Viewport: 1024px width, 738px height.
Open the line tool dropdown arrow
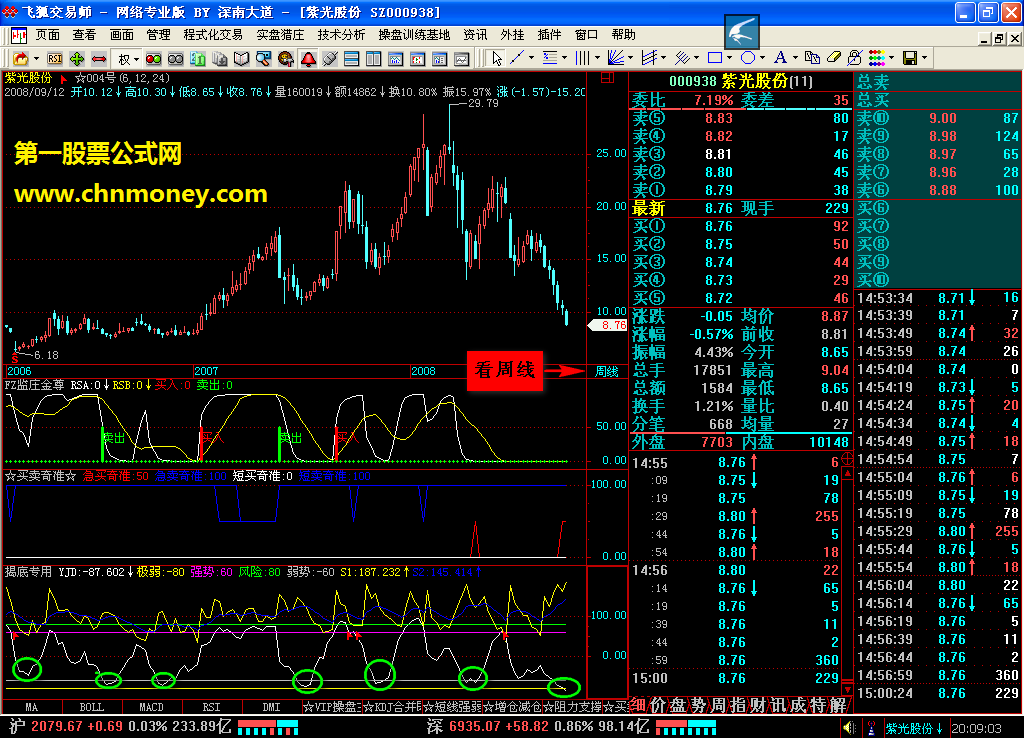pos(531,58)
